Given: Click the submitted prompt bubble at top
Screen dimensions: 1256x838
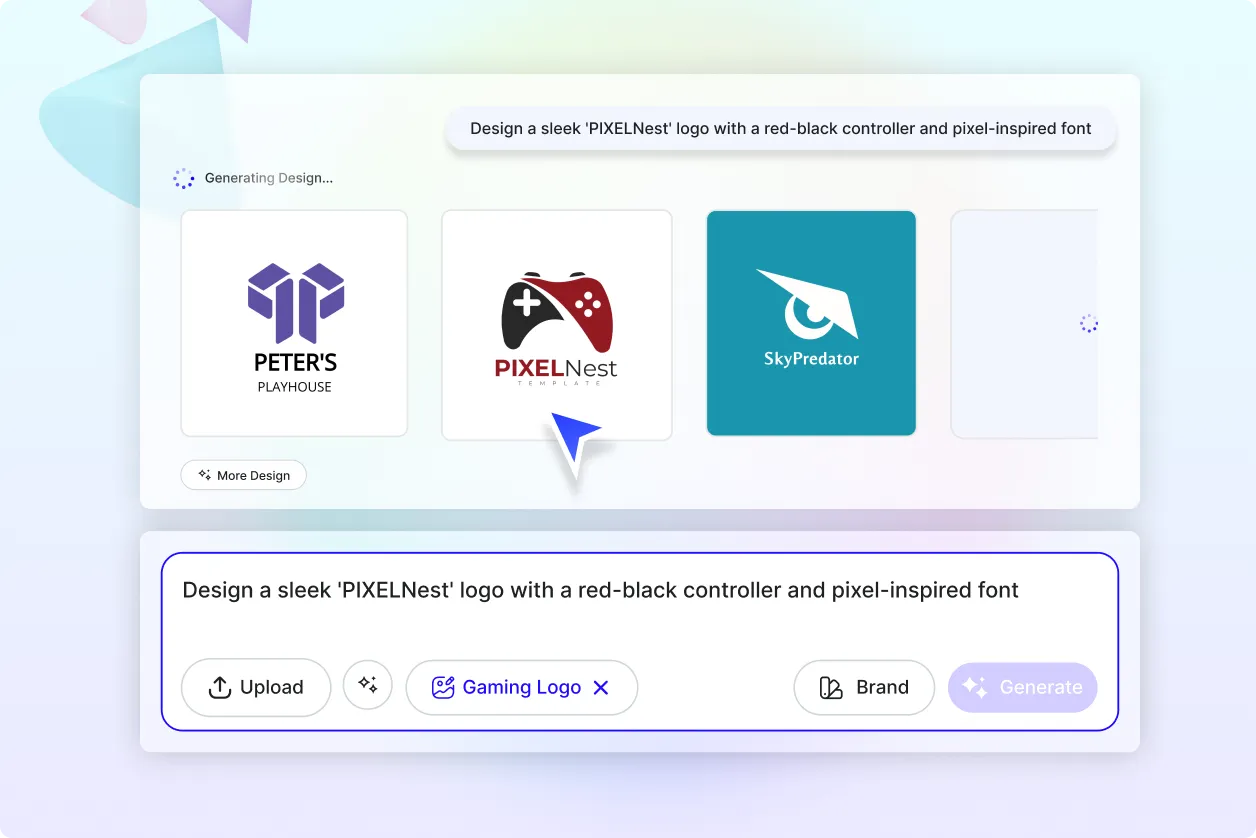Looking at the screenshot, I should point(780,129).
